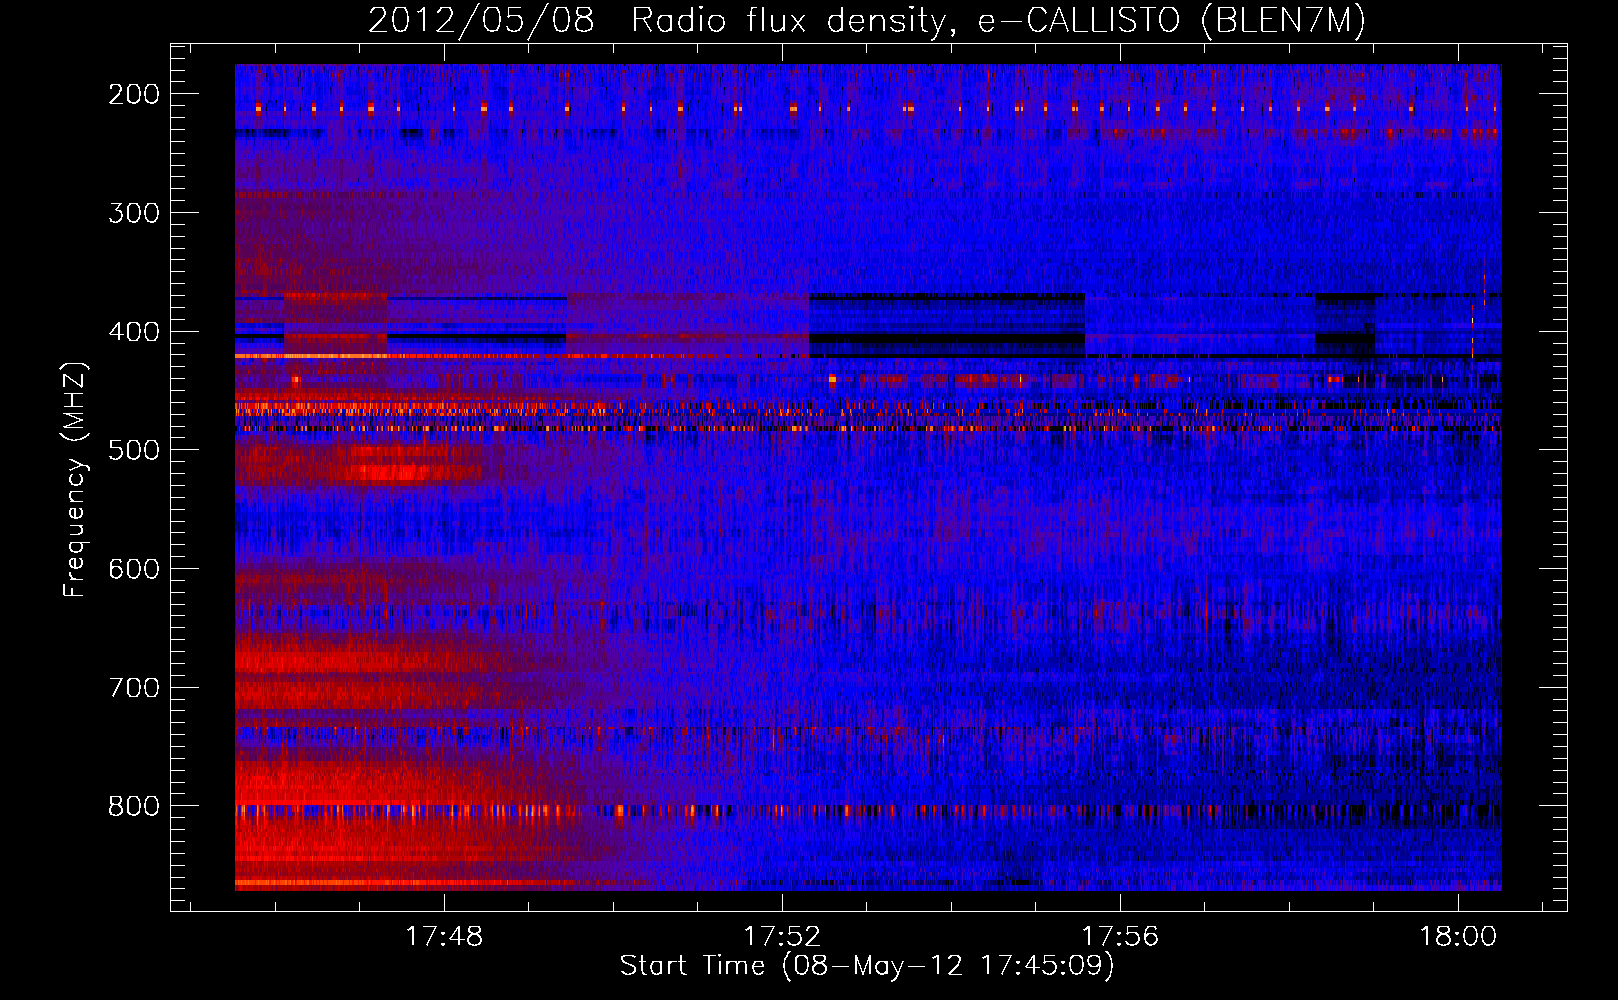Click the 400 frequency tick label

(x=133, y=332)
